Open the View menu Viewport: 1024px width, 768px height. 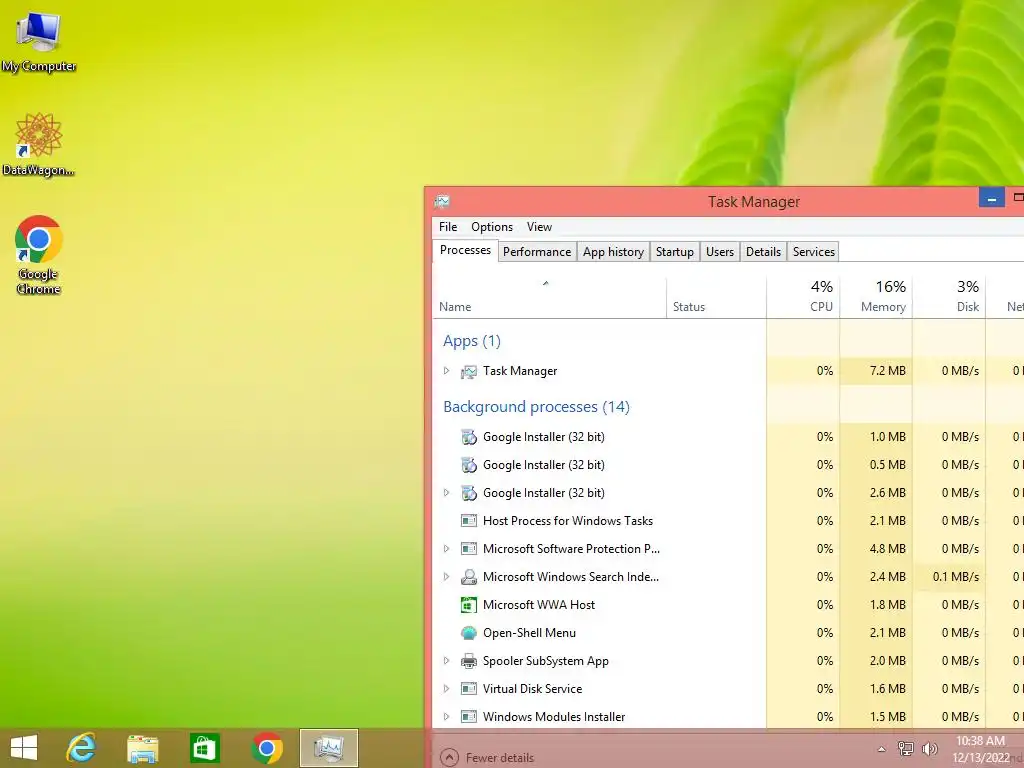[539, 227]
